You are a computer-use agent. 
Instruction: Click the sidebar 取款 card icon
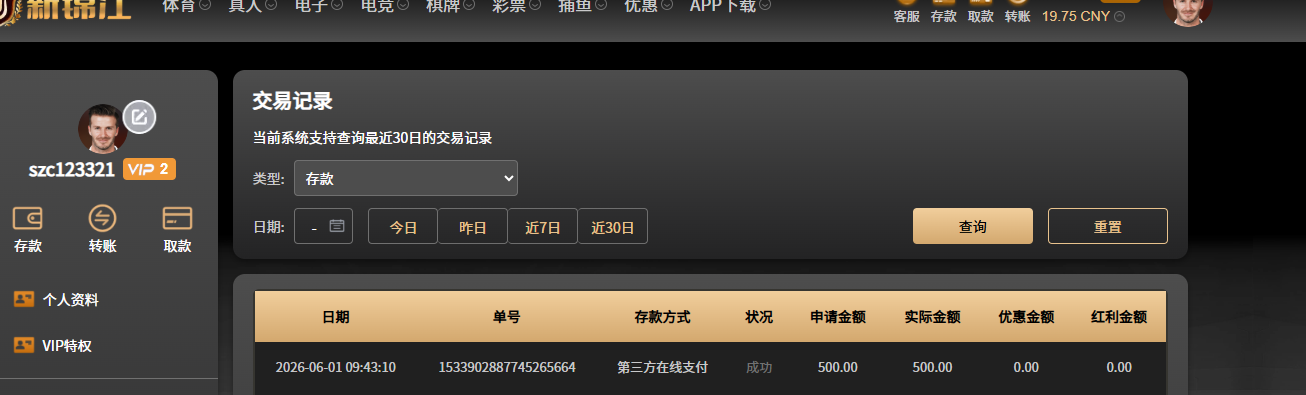(177, 218)
